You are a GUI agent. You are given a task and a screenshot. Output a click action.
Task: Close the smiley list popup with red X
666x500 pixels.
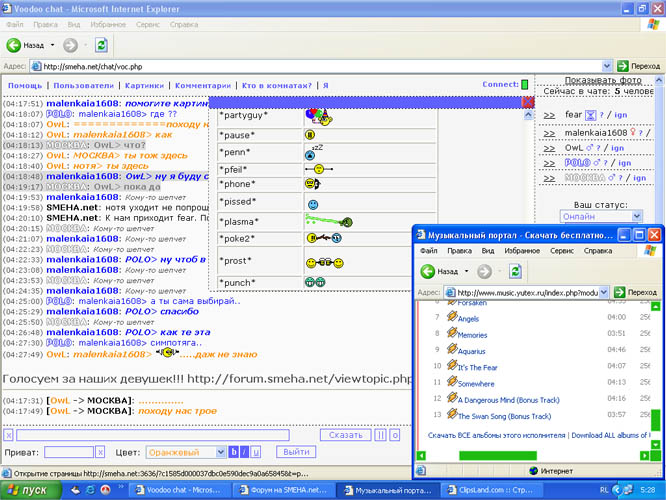(x=528, y=102)
